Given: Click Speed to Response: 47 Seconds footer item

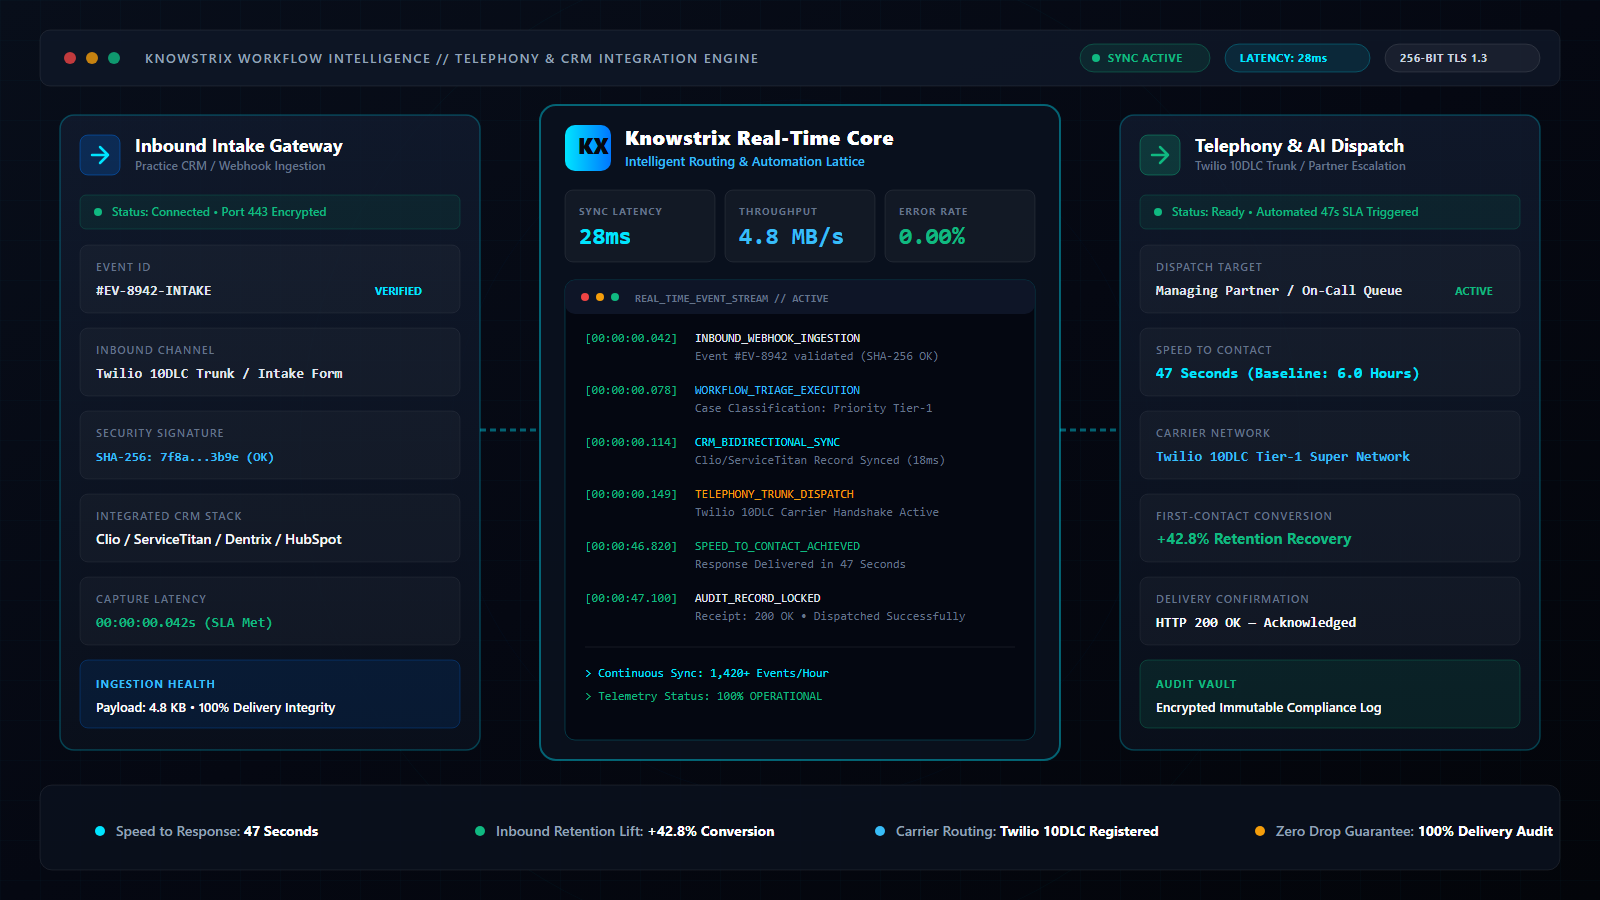Looking at the screenshot, I should tap(207, 831).
